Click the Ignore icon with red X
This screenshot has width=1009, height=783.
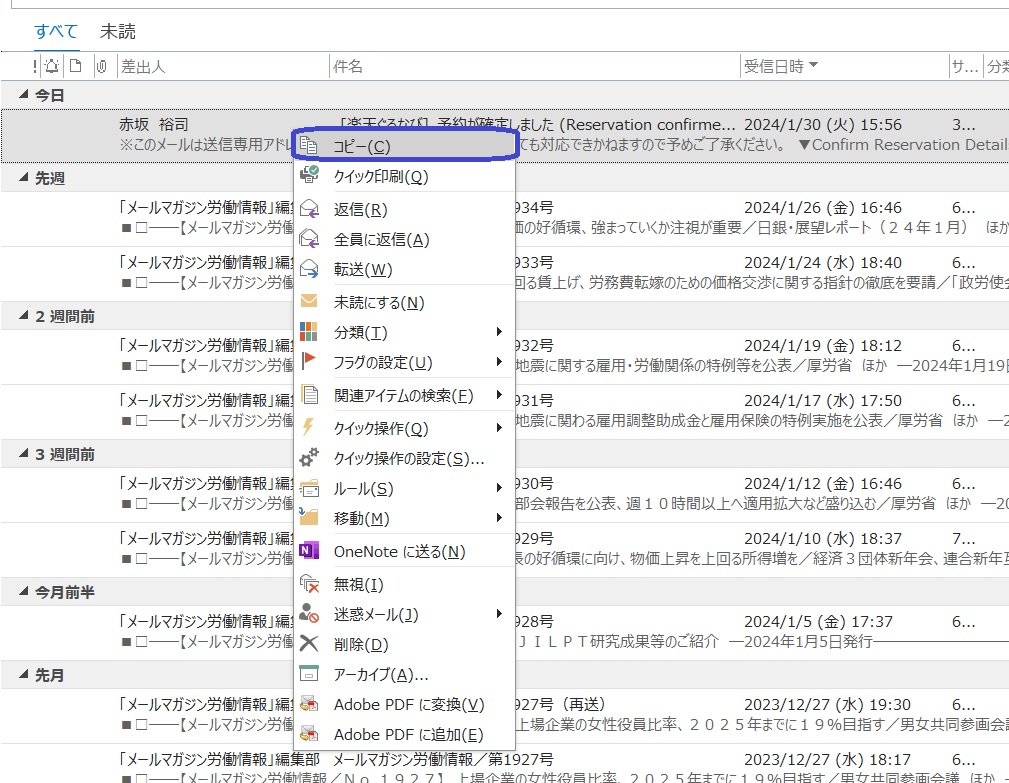pos(310,584)
